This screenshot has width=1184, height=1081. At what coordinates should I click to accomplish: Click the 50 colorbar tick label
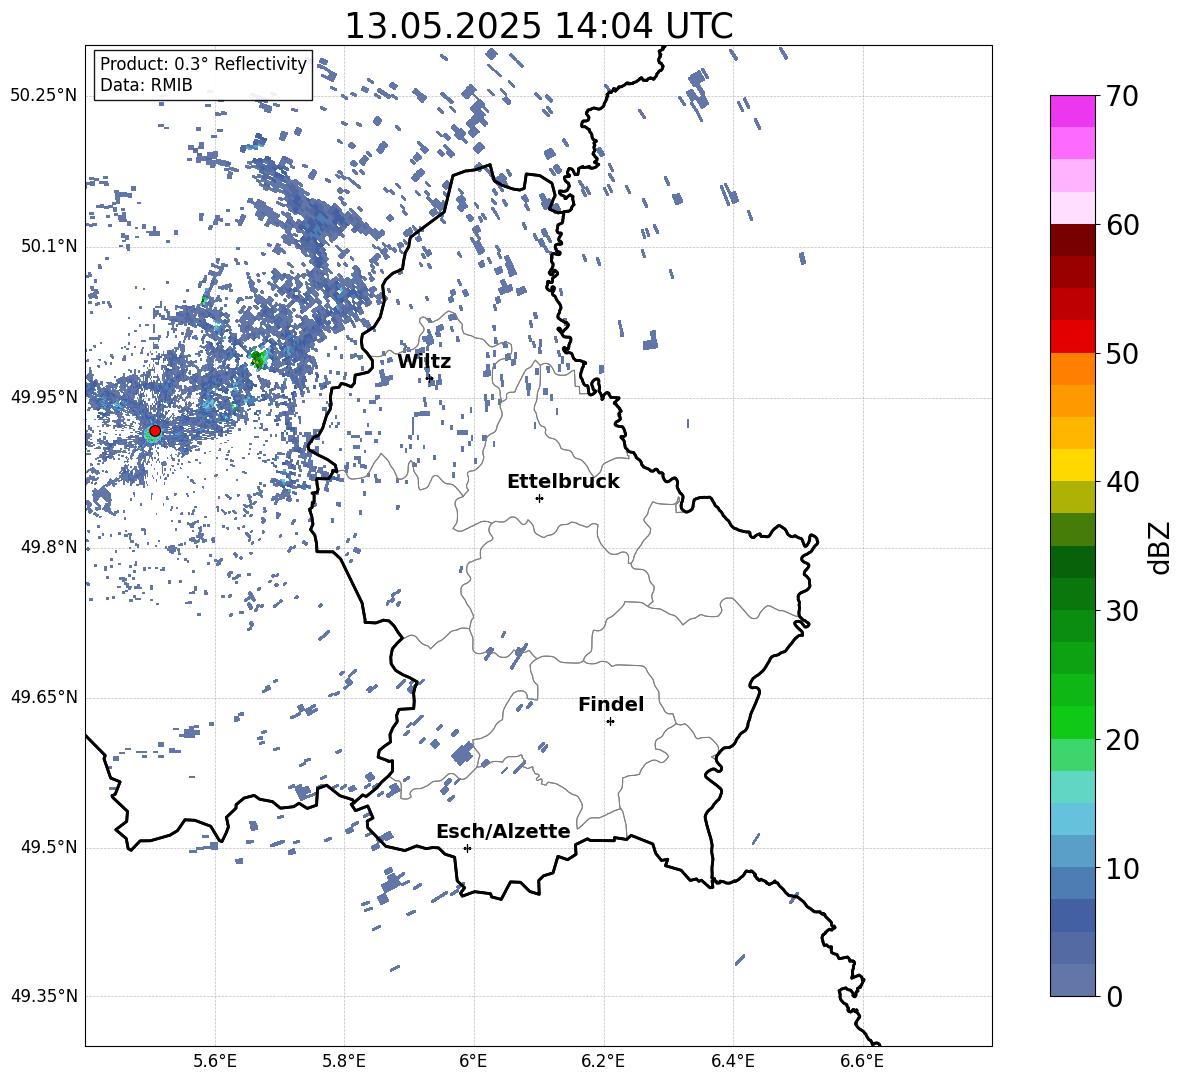[x=1123, y=353]
